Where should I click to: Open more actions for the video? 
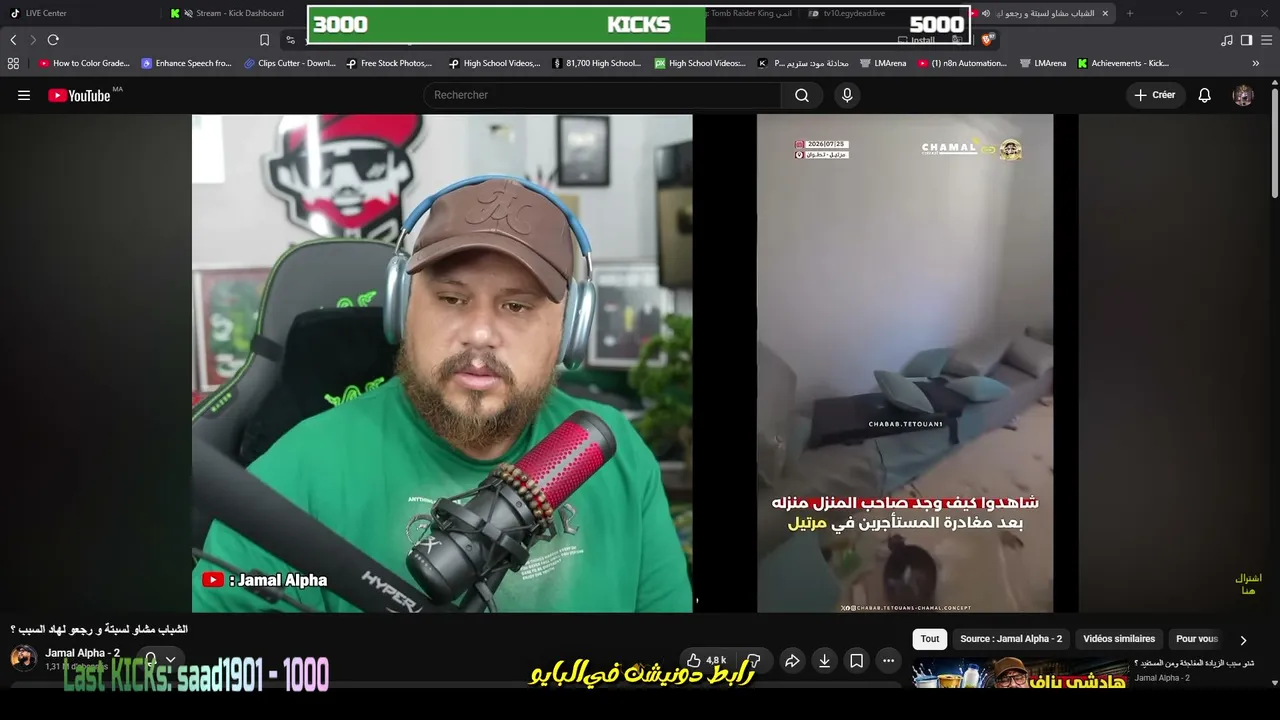[x=888, y=660]
